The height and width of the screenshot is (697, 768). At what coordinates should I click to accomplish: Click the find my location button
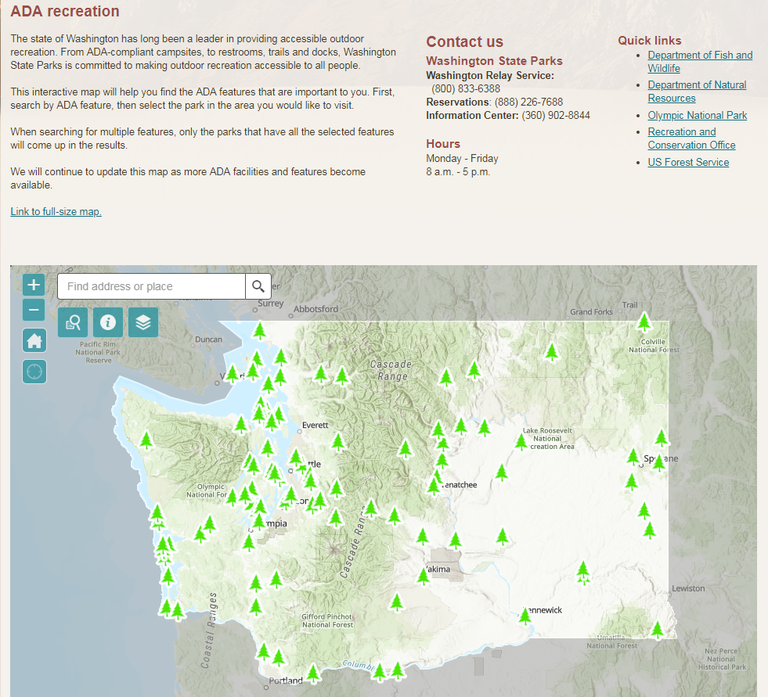[x=34, y=372]
